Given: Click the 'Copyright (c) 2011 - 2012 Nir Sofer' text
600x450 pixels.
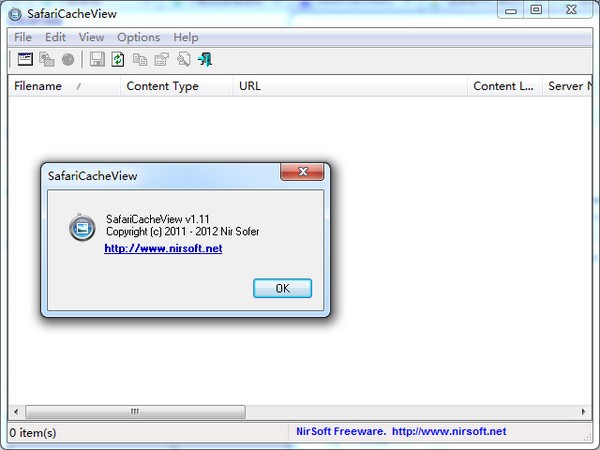Looking at the screenshot, I should tap(183, 232).
